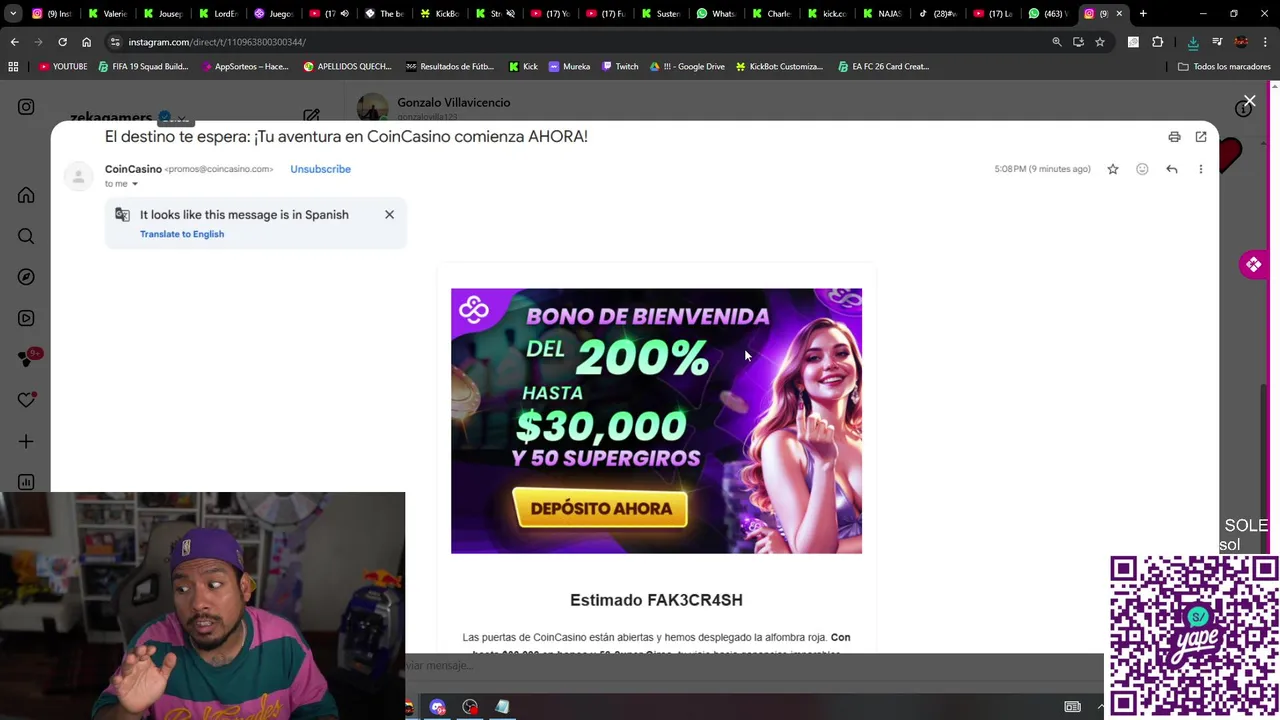Open the EA FC 26 Card Creator bookmark
The image size is (1280, 720).
coord(883,67)
